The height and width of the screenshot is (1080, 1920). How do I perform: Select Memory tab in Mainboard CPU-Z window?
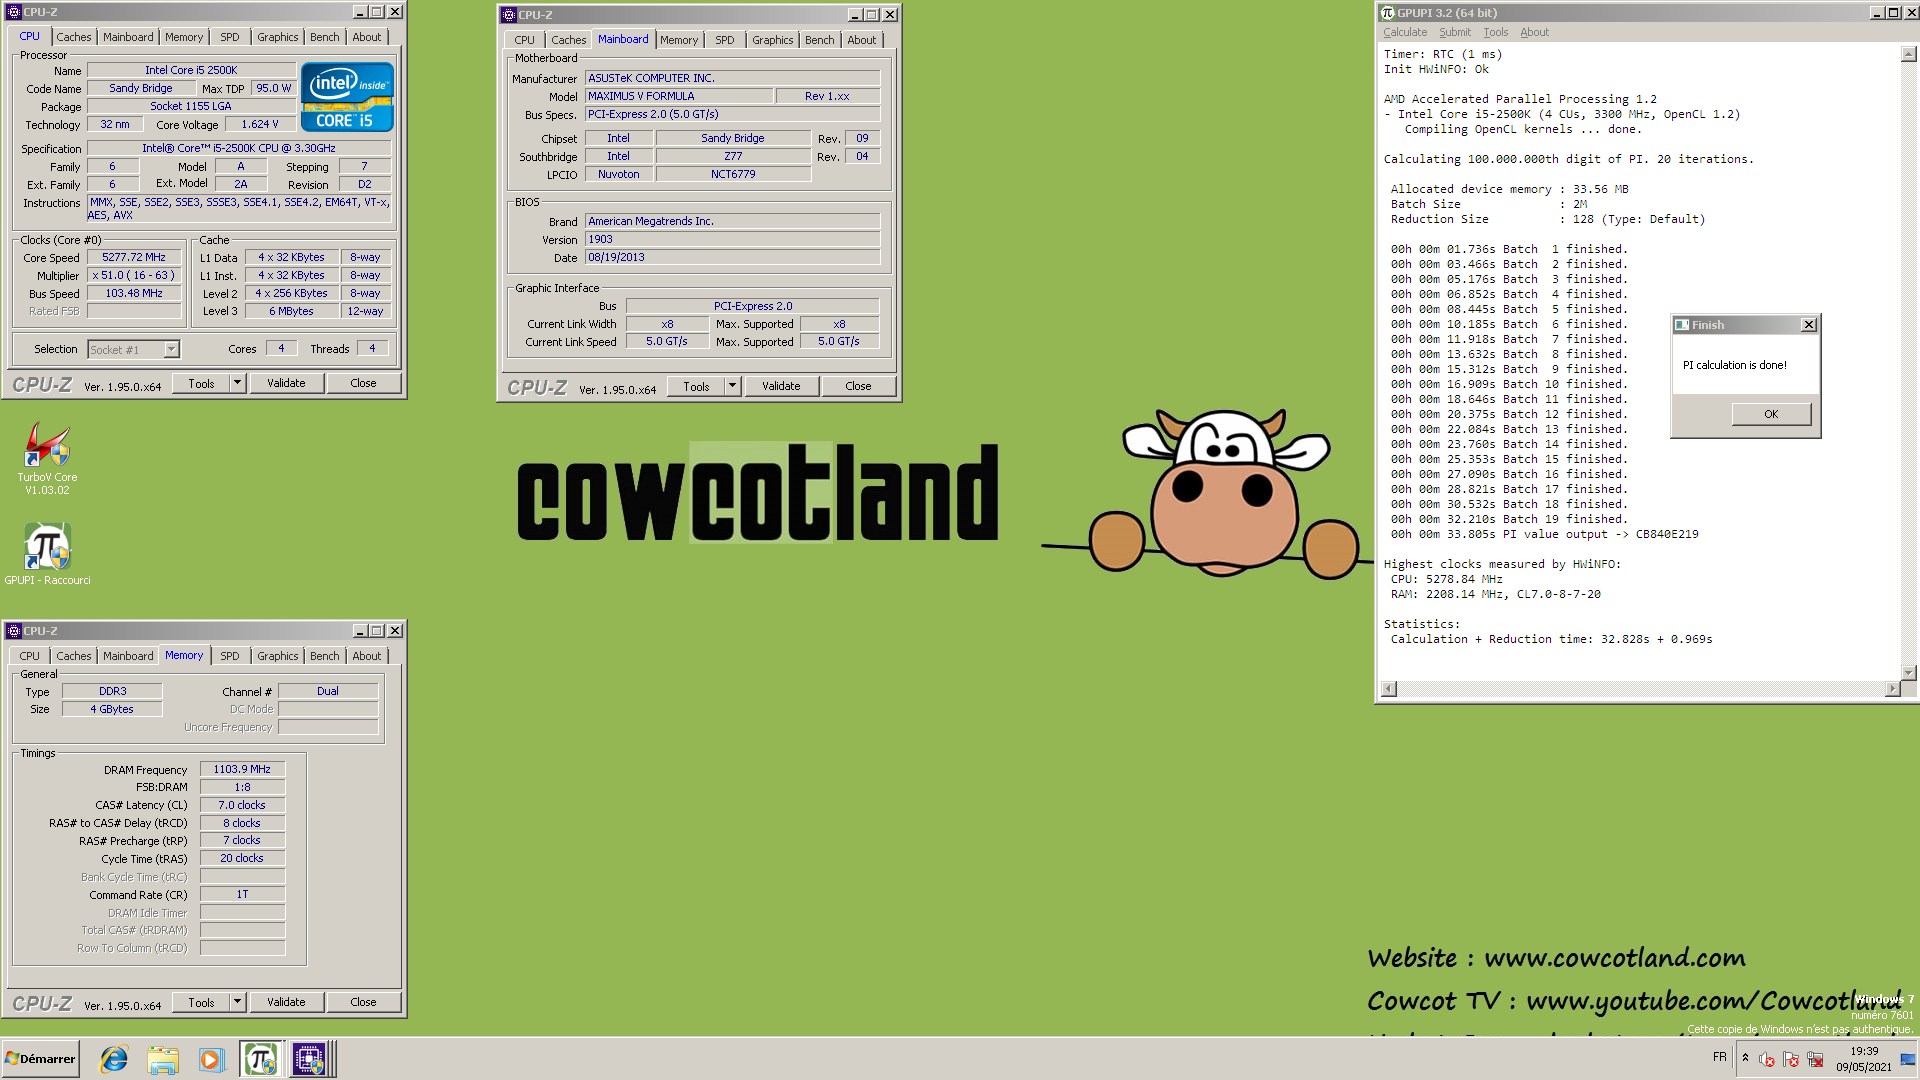coord(679,40)
